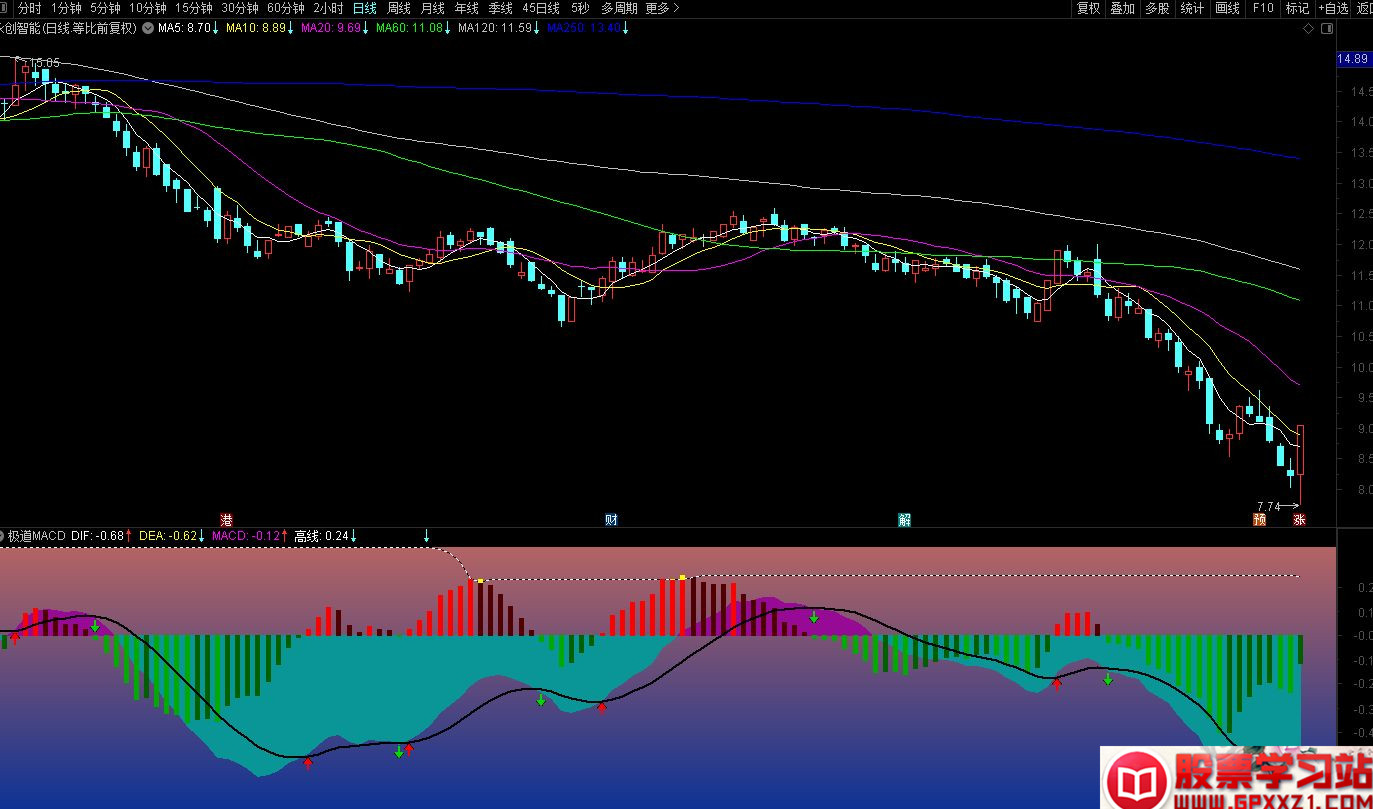The height and width of the screenshot is (809, 1373).
Task: Click the 叠加 overlay button
Action: 1123,8
